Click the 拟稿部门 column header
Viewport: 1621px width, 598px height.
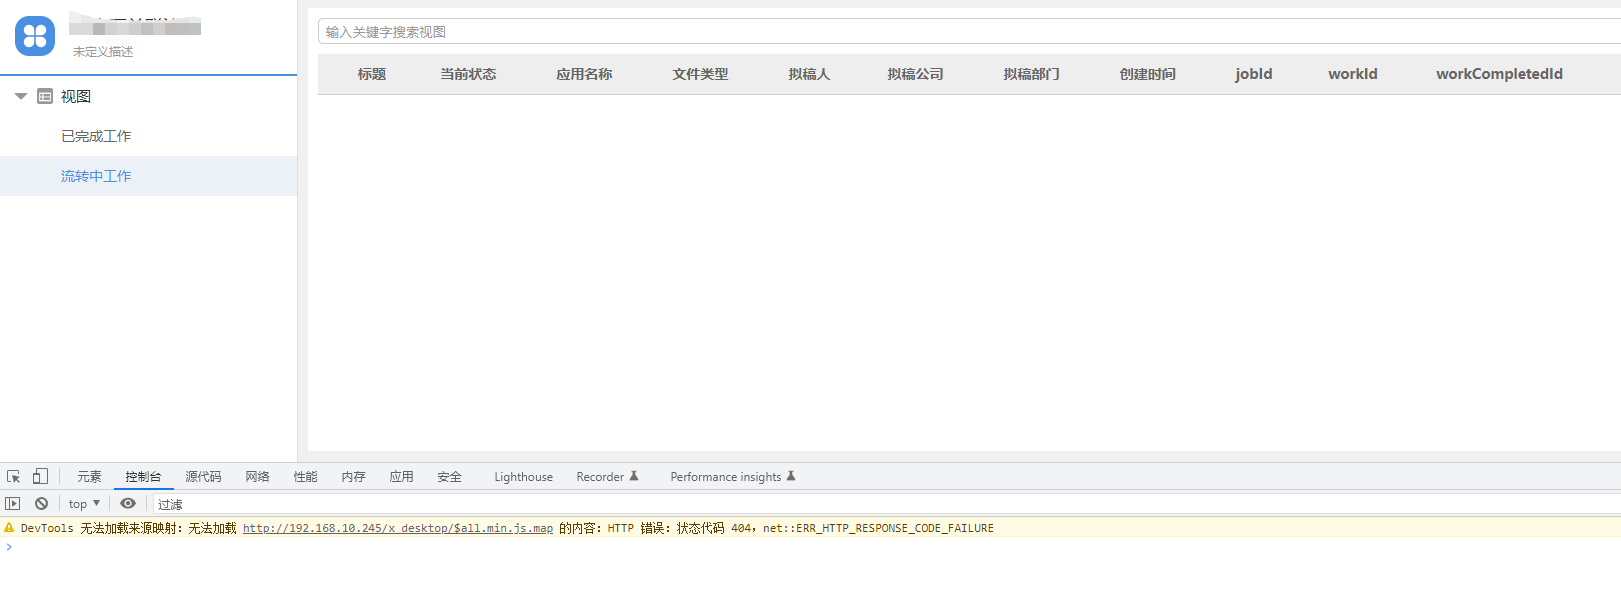point(1031,74)
